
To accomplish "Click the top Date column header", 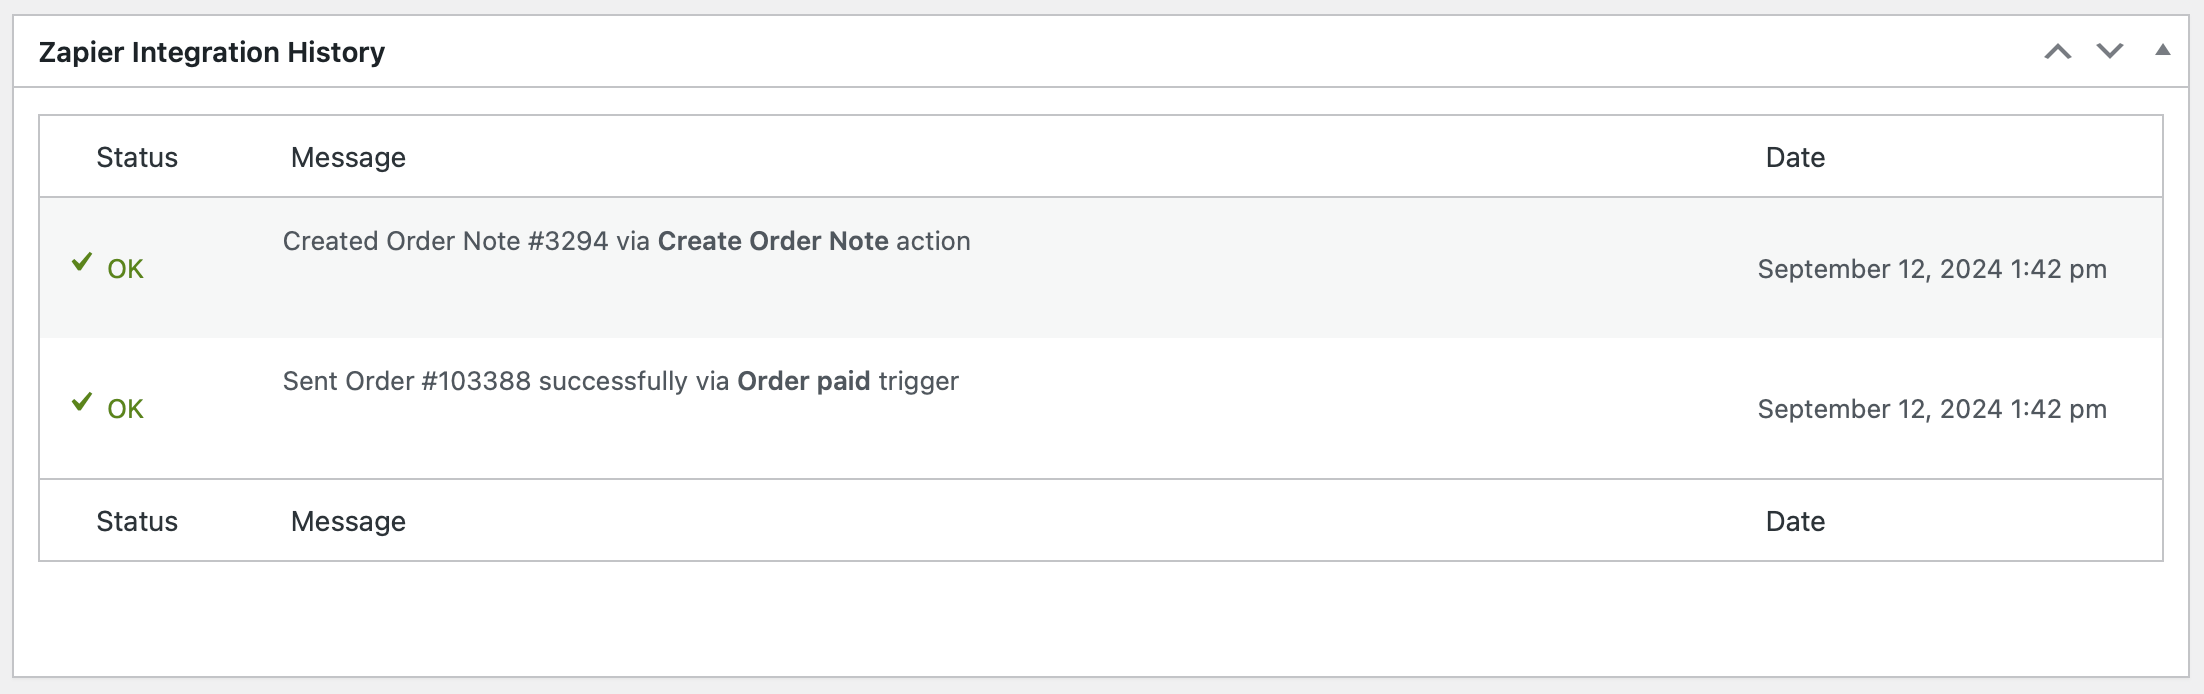I will tap(1795, 157).
